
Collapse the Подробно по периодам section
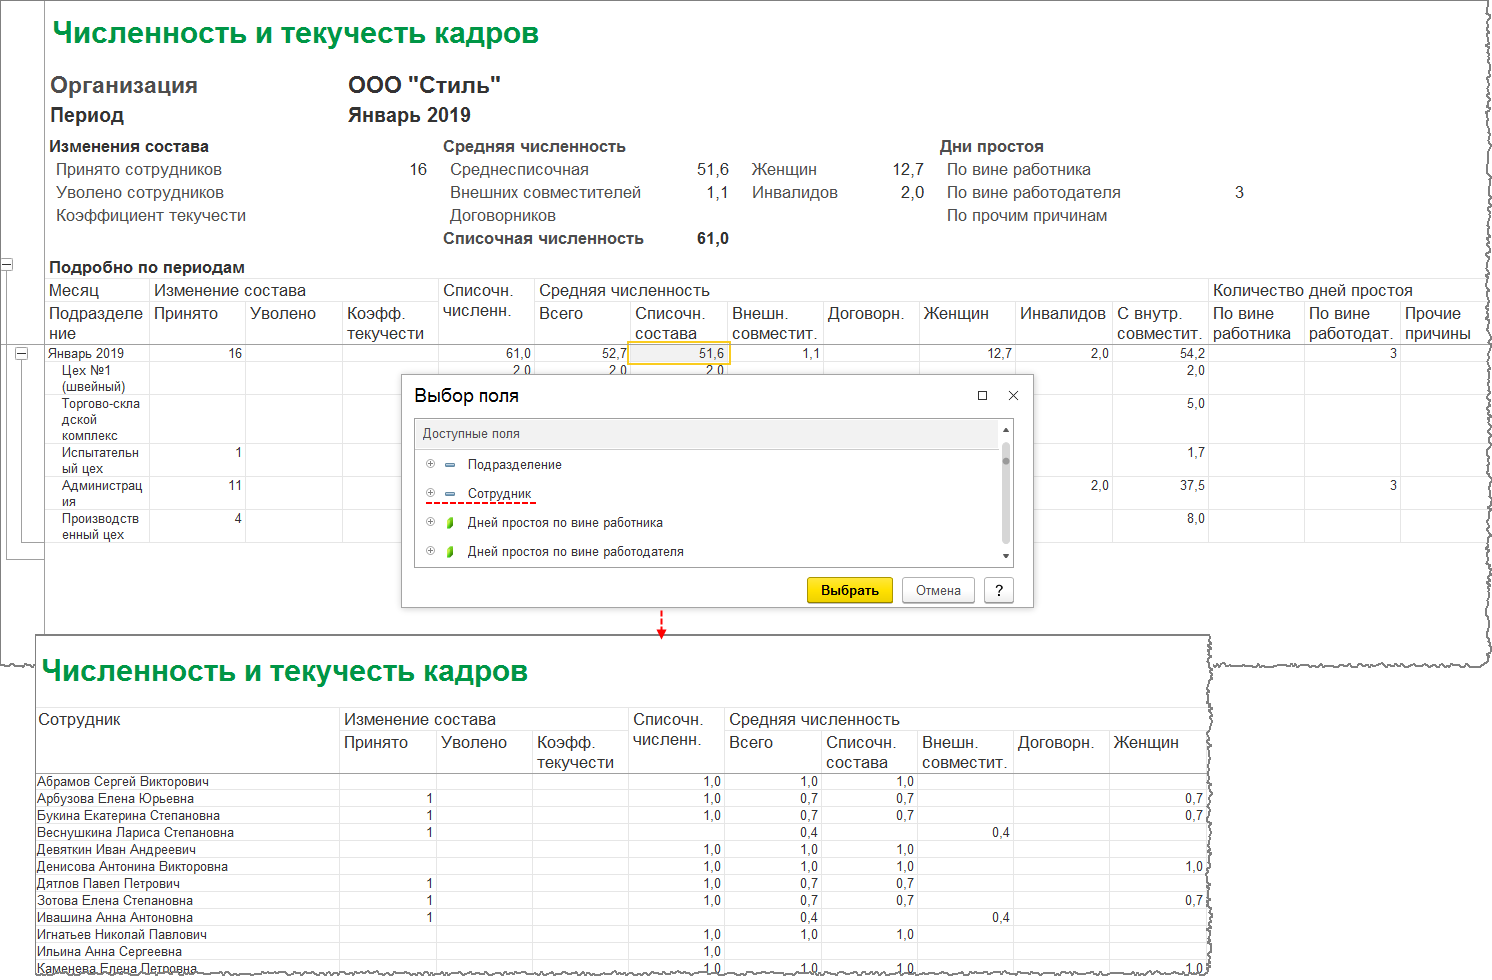pos(6,265)
